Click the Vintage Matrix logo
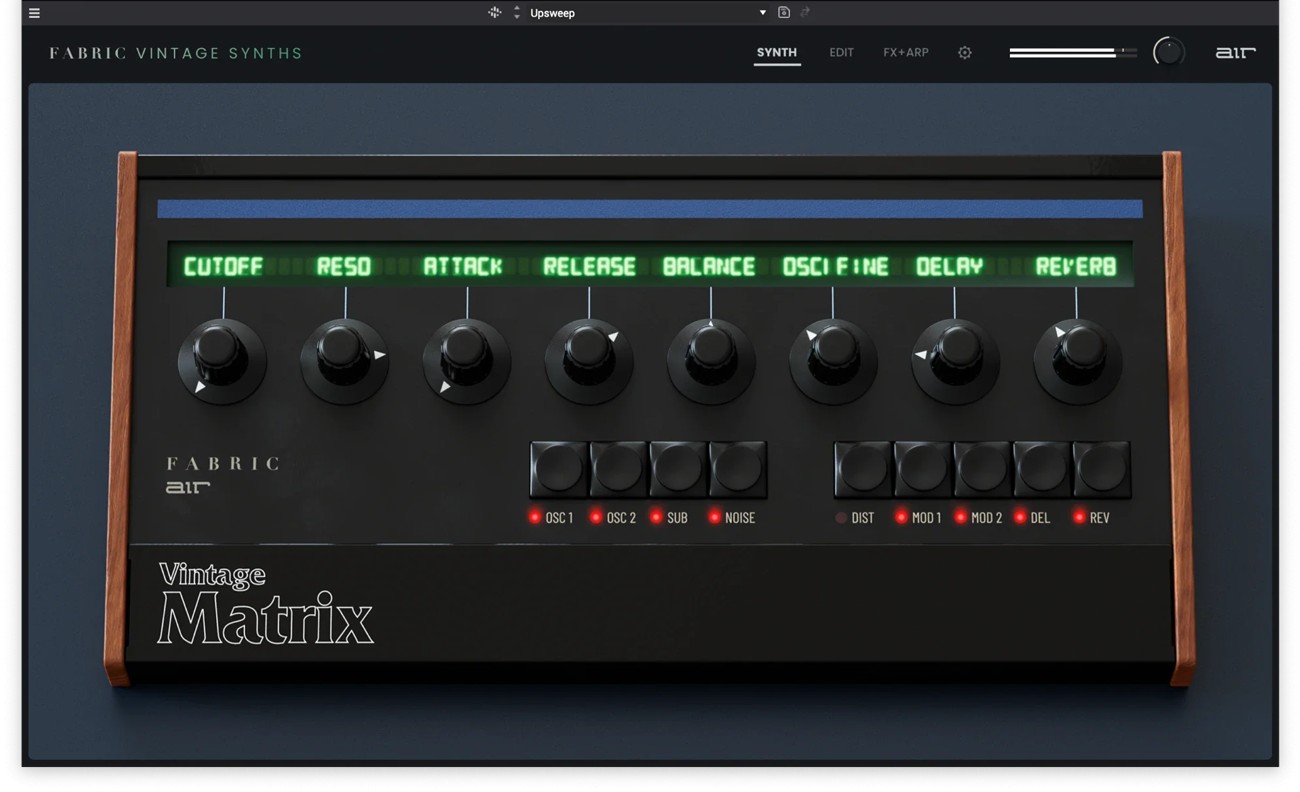This screenshot has height=792, width=1300. 265,603
